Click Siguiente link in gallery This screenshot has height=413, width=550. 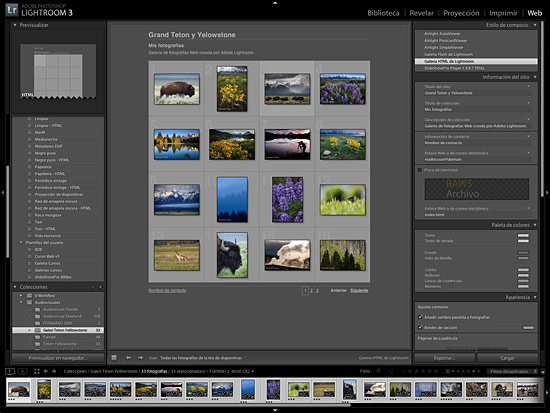point(359,291)
